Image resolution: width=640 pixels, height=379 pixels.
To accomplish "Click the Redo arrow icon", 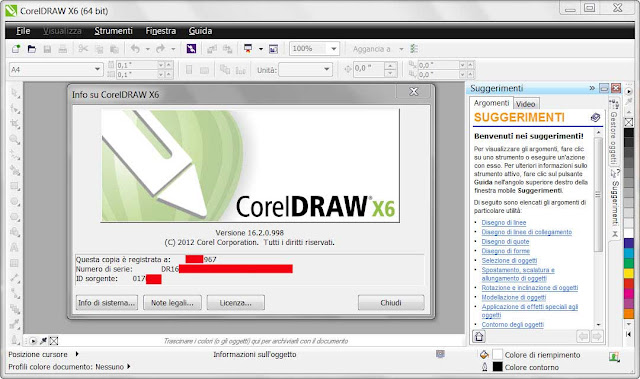I will click(160, 49).
